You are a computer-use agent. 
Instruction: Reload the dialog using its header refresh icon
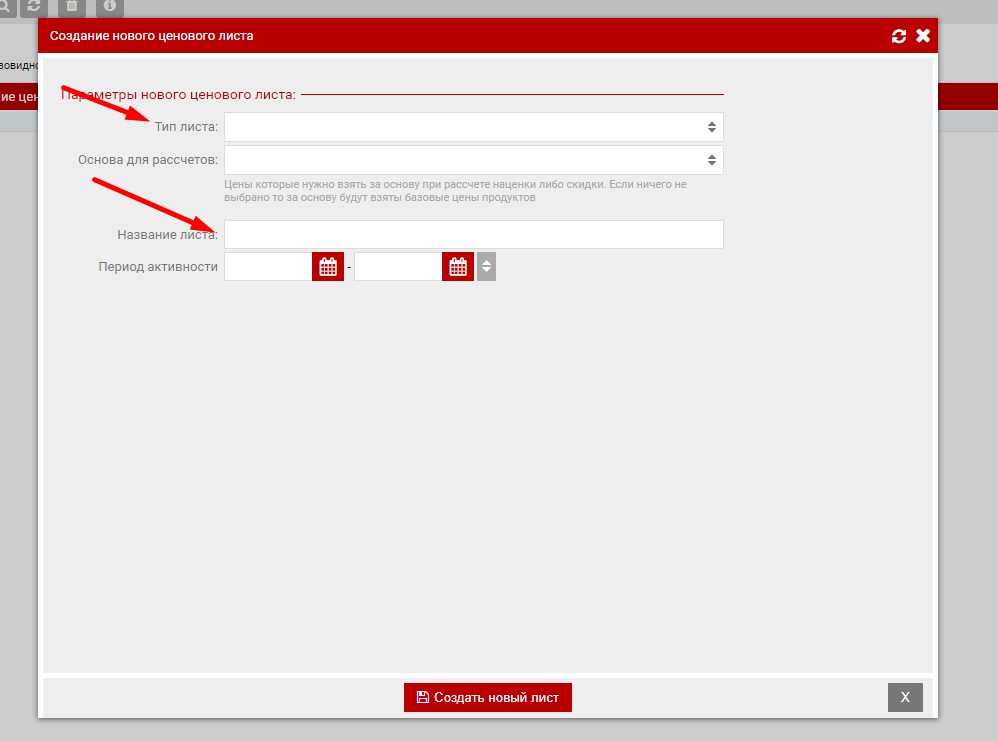899,36
